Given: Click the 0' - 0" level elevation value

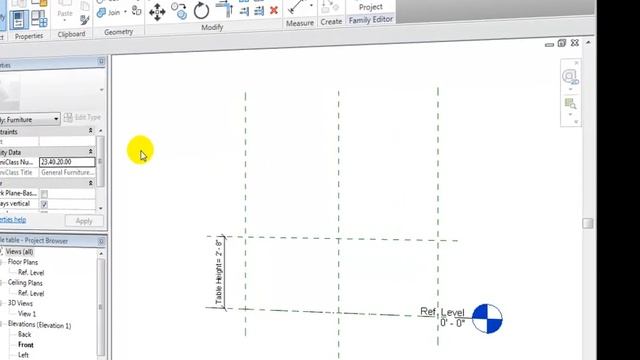Looking at the screenshot, I should click(x=453, y=323).
